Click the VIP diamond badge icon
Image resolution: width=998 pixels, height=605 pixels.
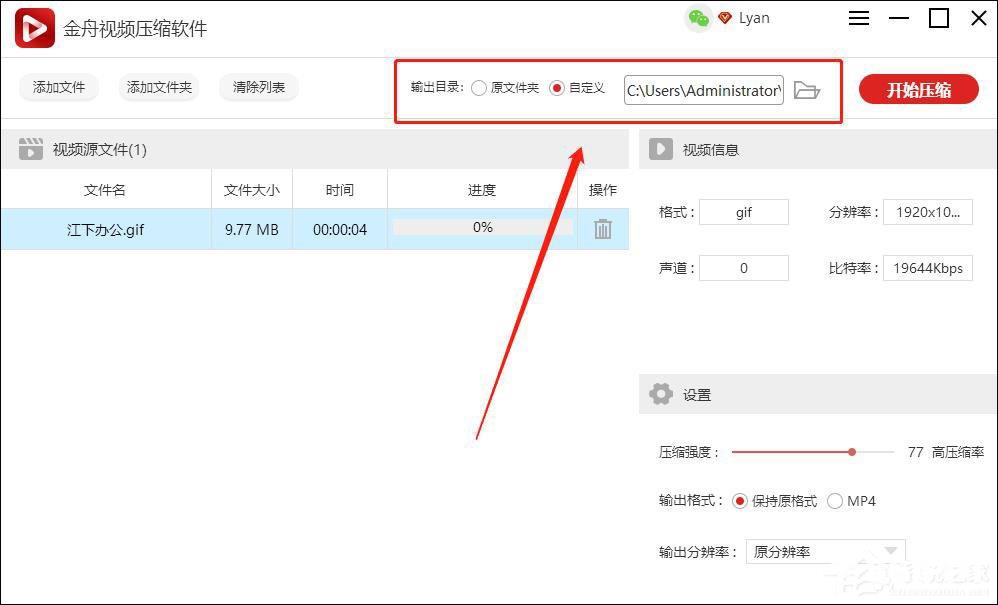click(x=724, y=18)
